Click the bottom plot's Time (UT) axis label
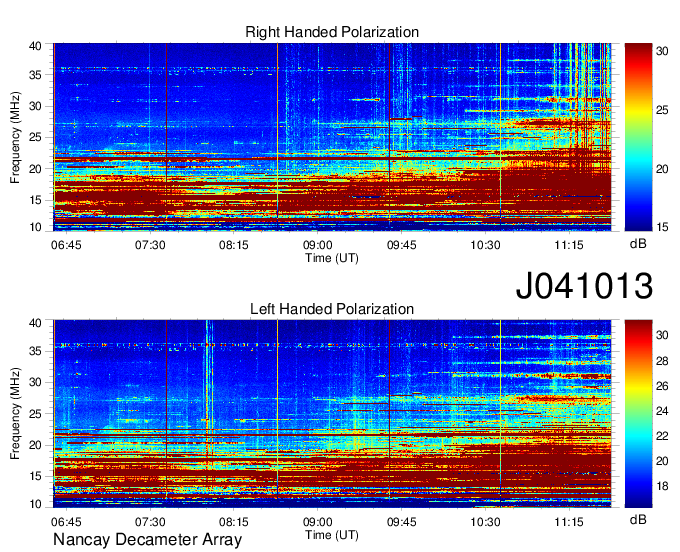 click(x=332, y=535)
